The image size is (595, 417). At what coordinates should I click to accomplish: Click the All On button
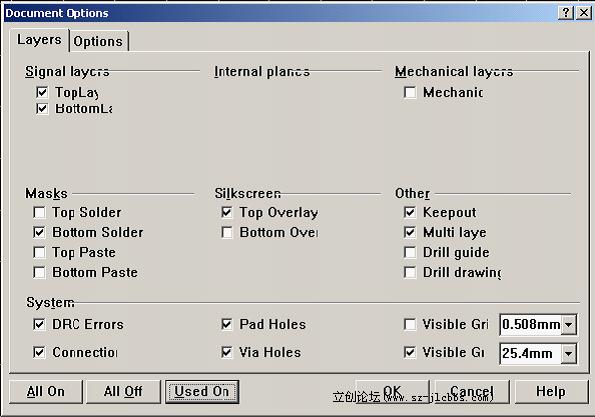click(x=46, y=392)
